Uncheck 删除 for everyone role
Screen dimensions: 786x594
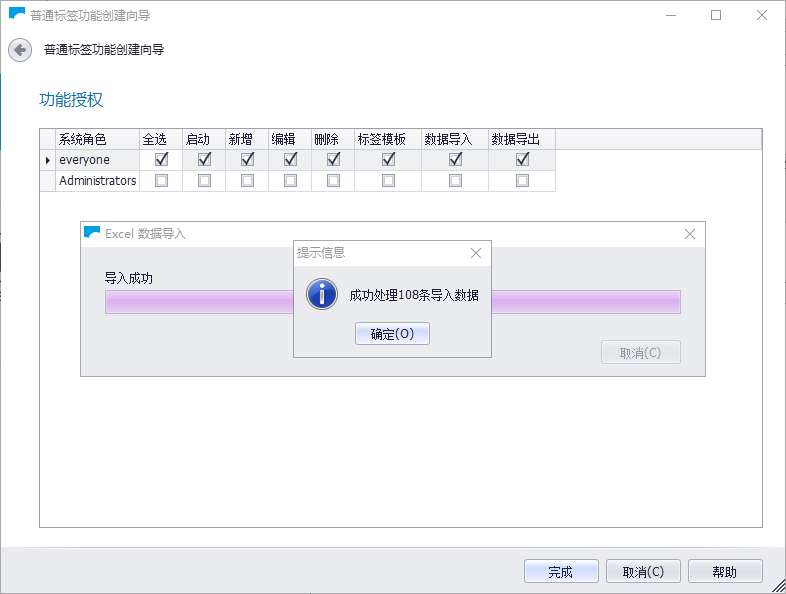pos(333,160)
